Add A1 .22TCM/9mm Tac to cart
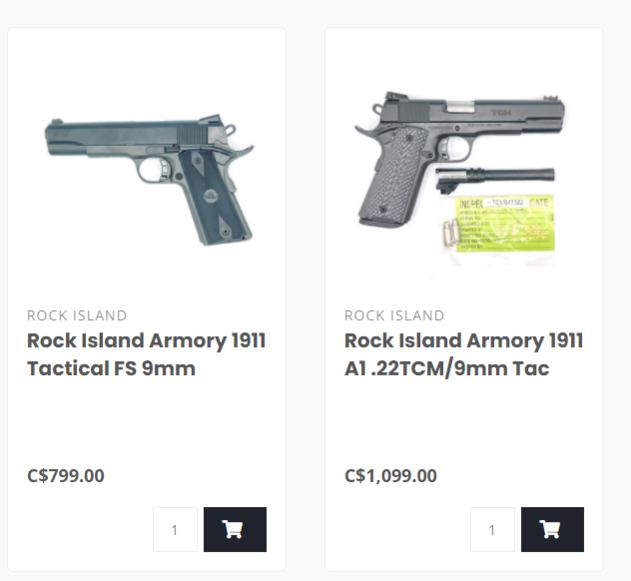Screen dimensions: 631x581 pos(552,529)
